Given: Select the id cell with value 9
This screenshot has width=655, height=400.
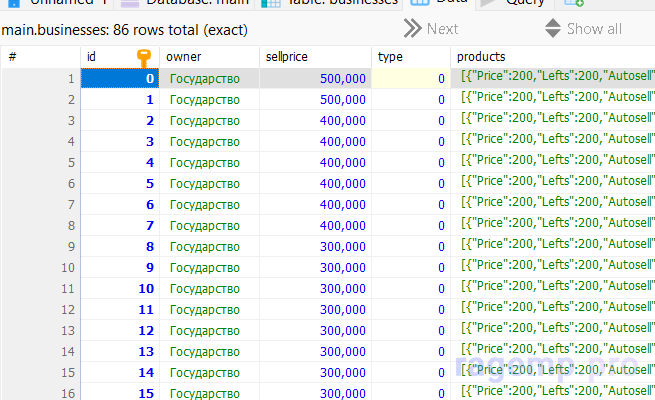Looking at the screenshot, I should tap(120, 268).
